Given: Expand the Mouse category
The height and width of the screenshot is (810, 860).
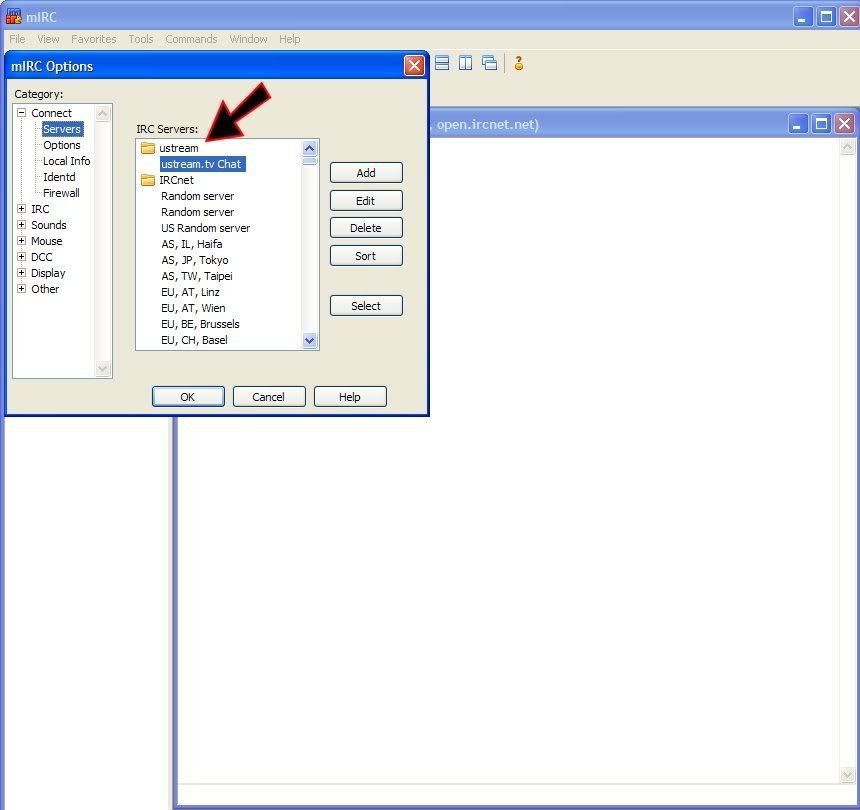Looking at the screenshot, I should point(21,241).
